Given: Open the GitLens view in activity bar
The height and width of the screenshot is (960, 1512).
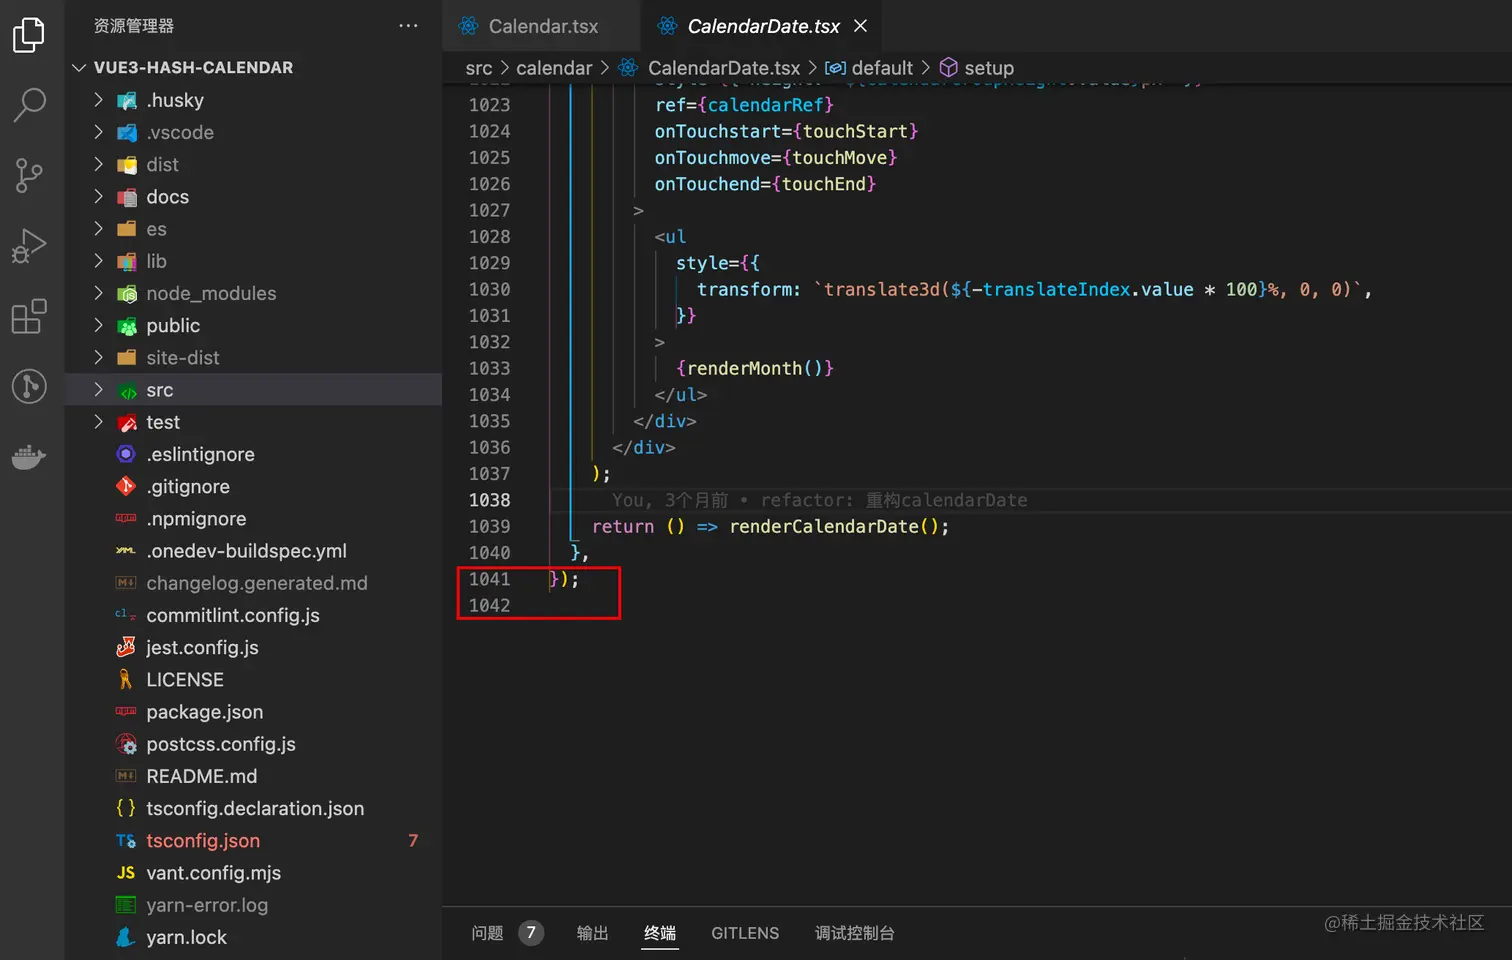Looking at the screenshot, I should pyautogui.click(x=29, y=386).
